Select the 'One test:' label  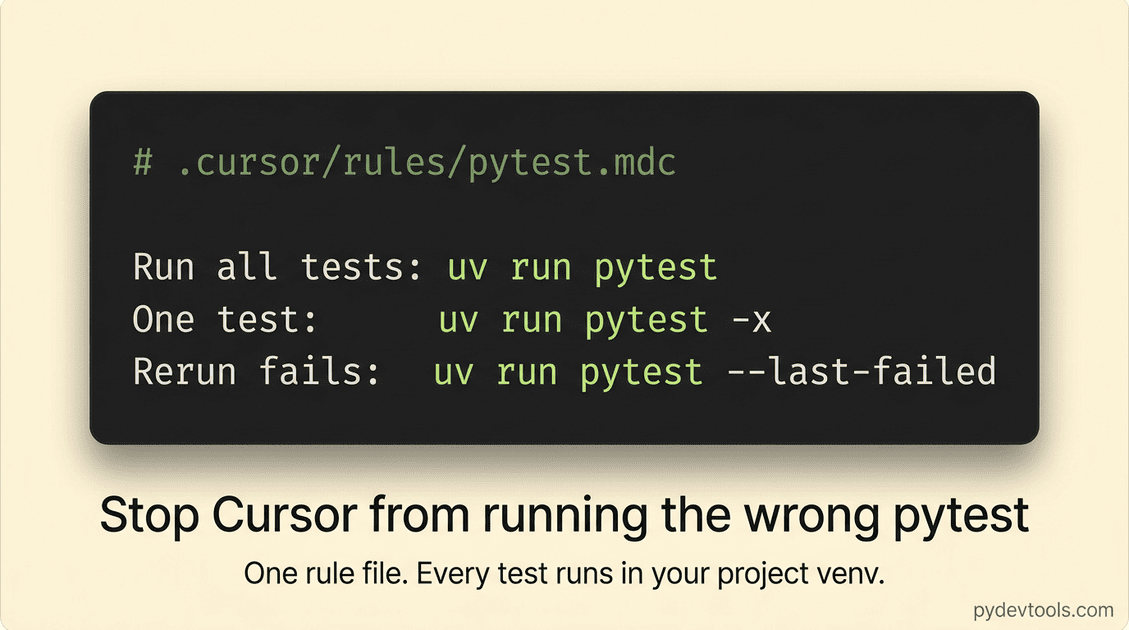point(225,319)
